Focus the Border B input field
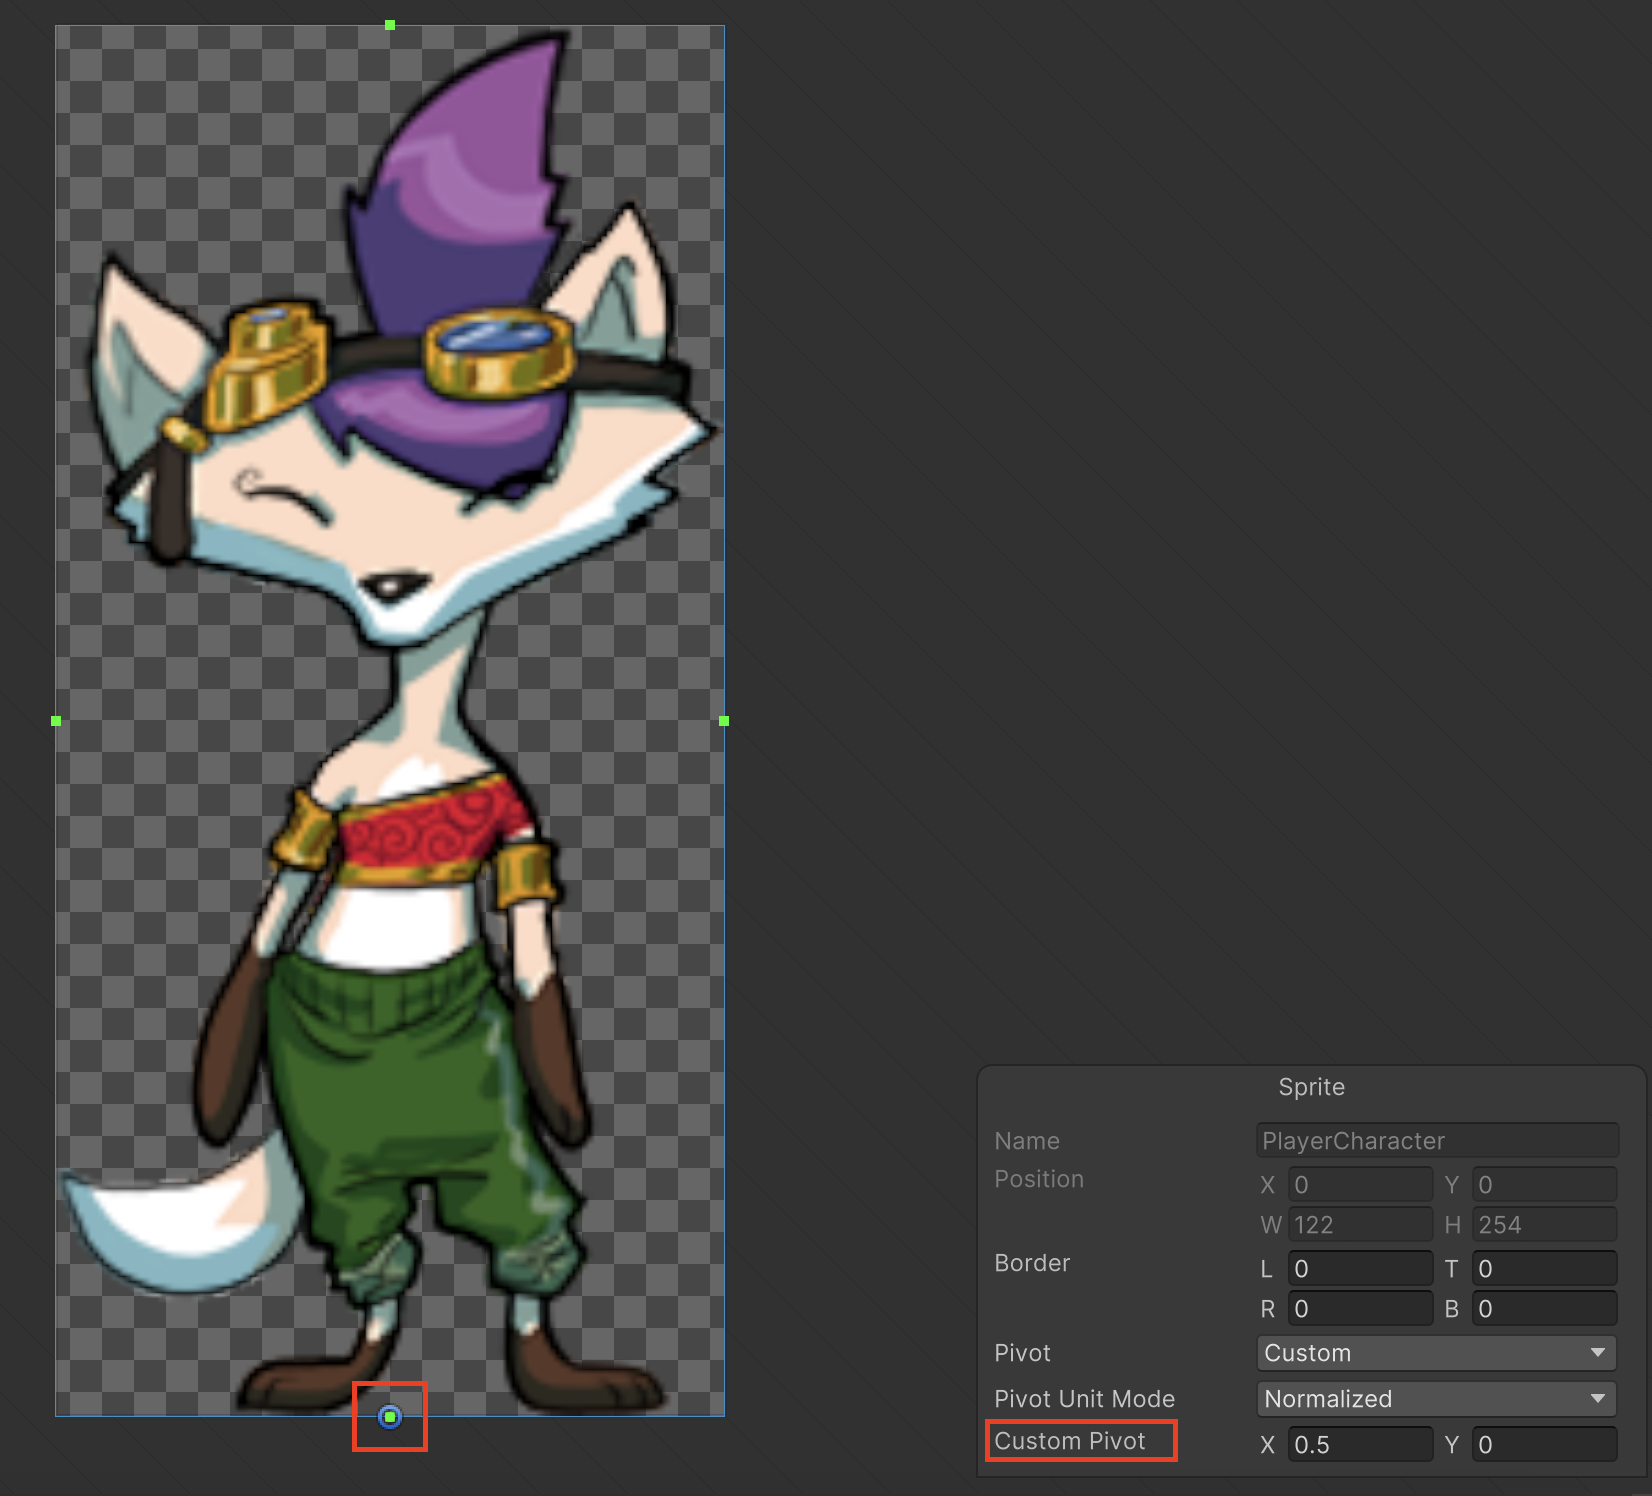Image resolution: width=1652 pixels, height=1496 pixels. click(x=1544, y=1309)
